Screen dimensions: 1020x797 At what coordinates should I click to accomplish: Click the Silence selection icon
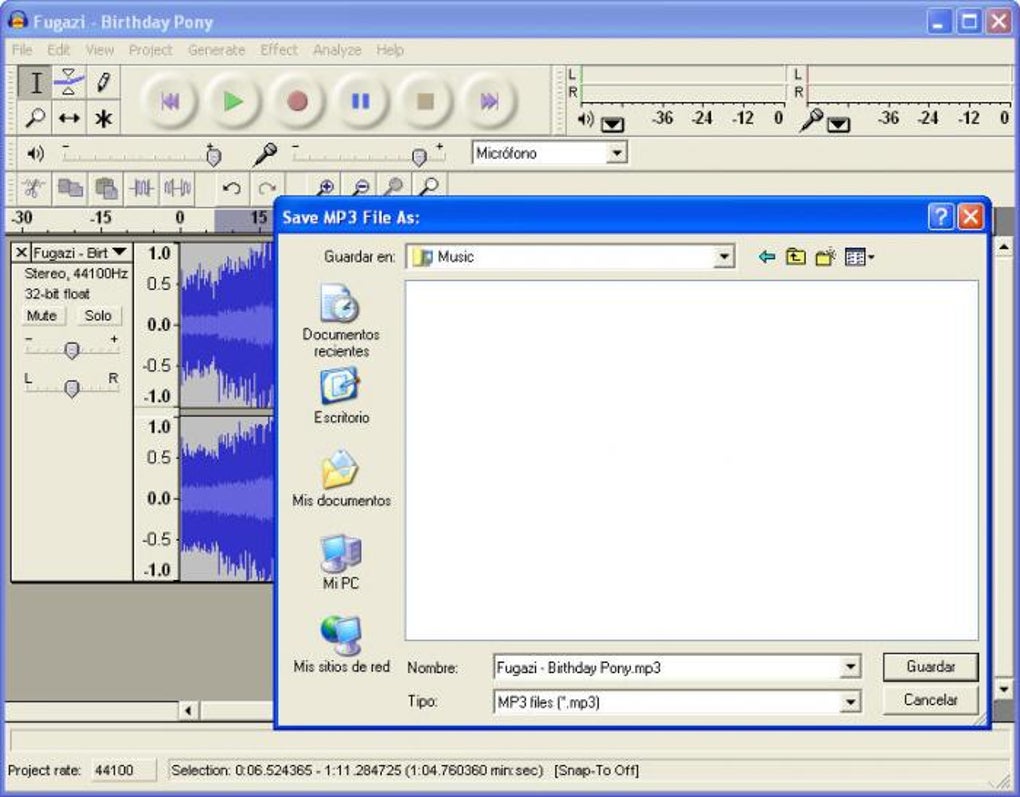[177, 189]
